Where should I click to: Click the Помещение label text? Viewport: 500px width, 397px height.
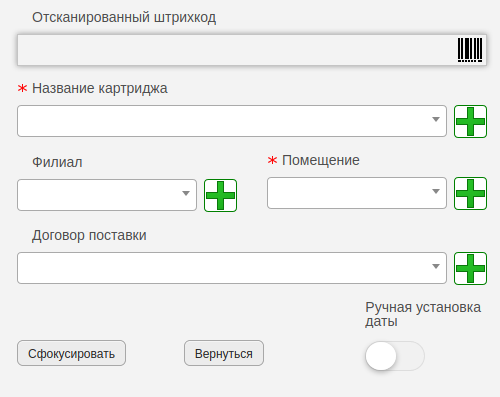[x=321, y=160]
